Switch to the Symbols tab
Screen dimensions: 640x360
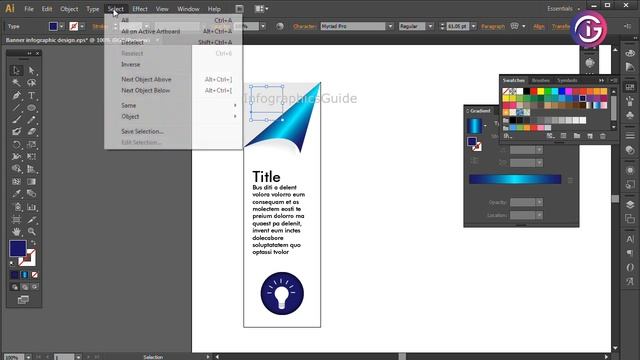(x=567, y=80)
